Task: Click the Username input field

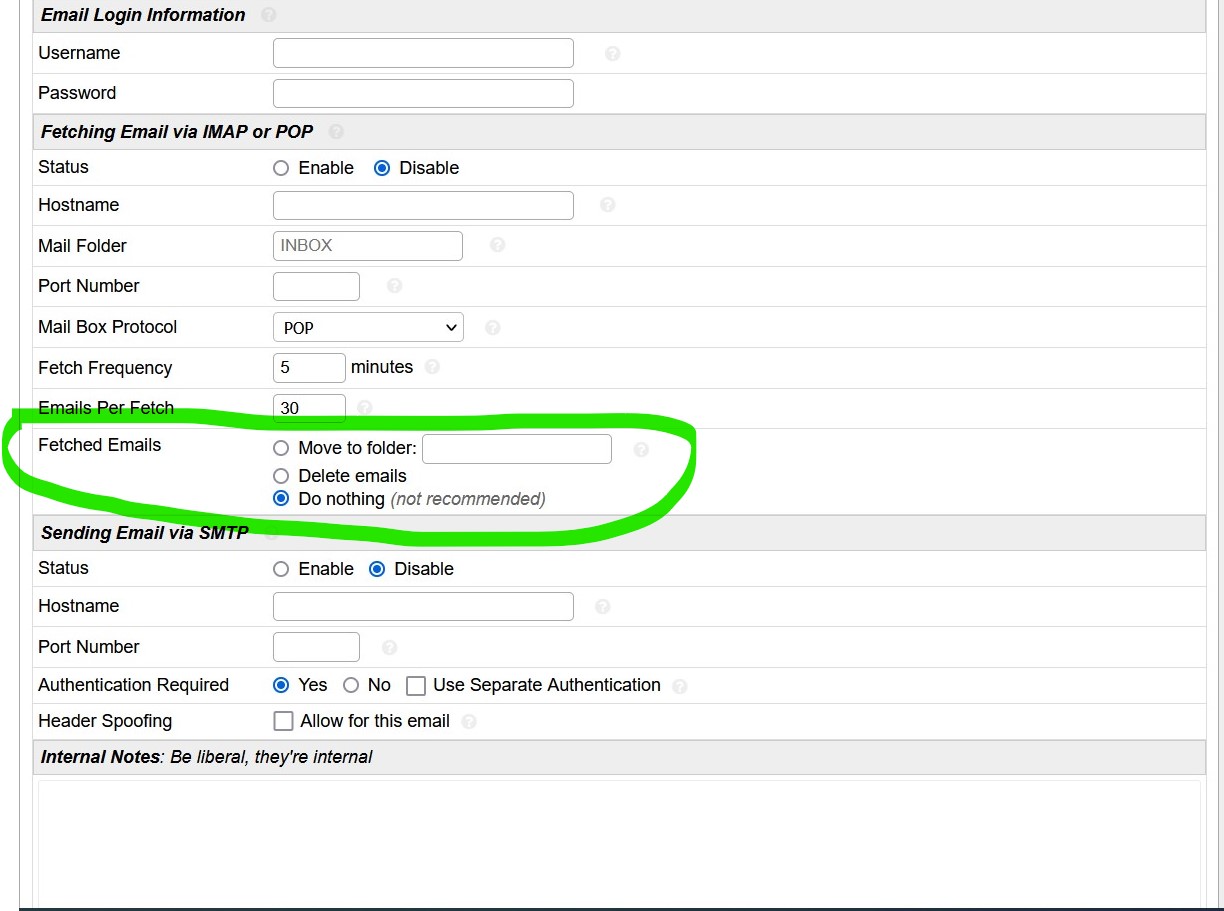Action: pos(423,53)
